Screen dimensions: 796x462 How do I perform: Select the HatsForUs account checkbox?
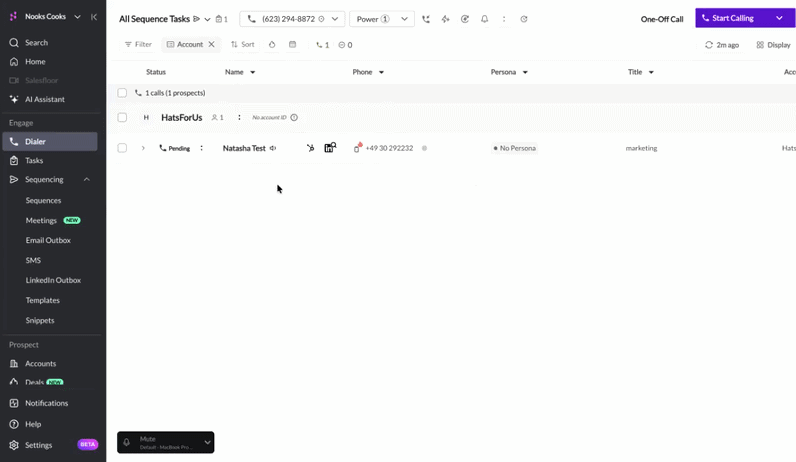click(122, 117)
